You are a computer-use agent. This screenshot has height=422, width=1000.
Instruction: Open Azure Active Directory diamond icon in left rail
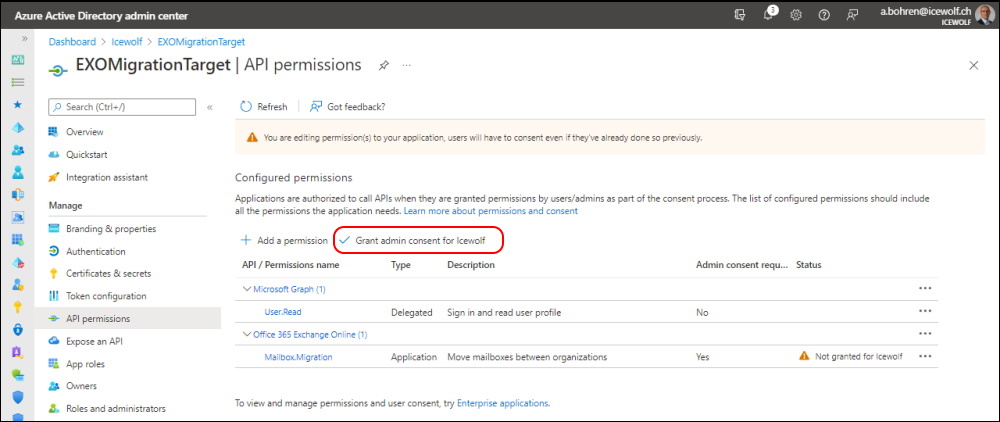point(18,127)
